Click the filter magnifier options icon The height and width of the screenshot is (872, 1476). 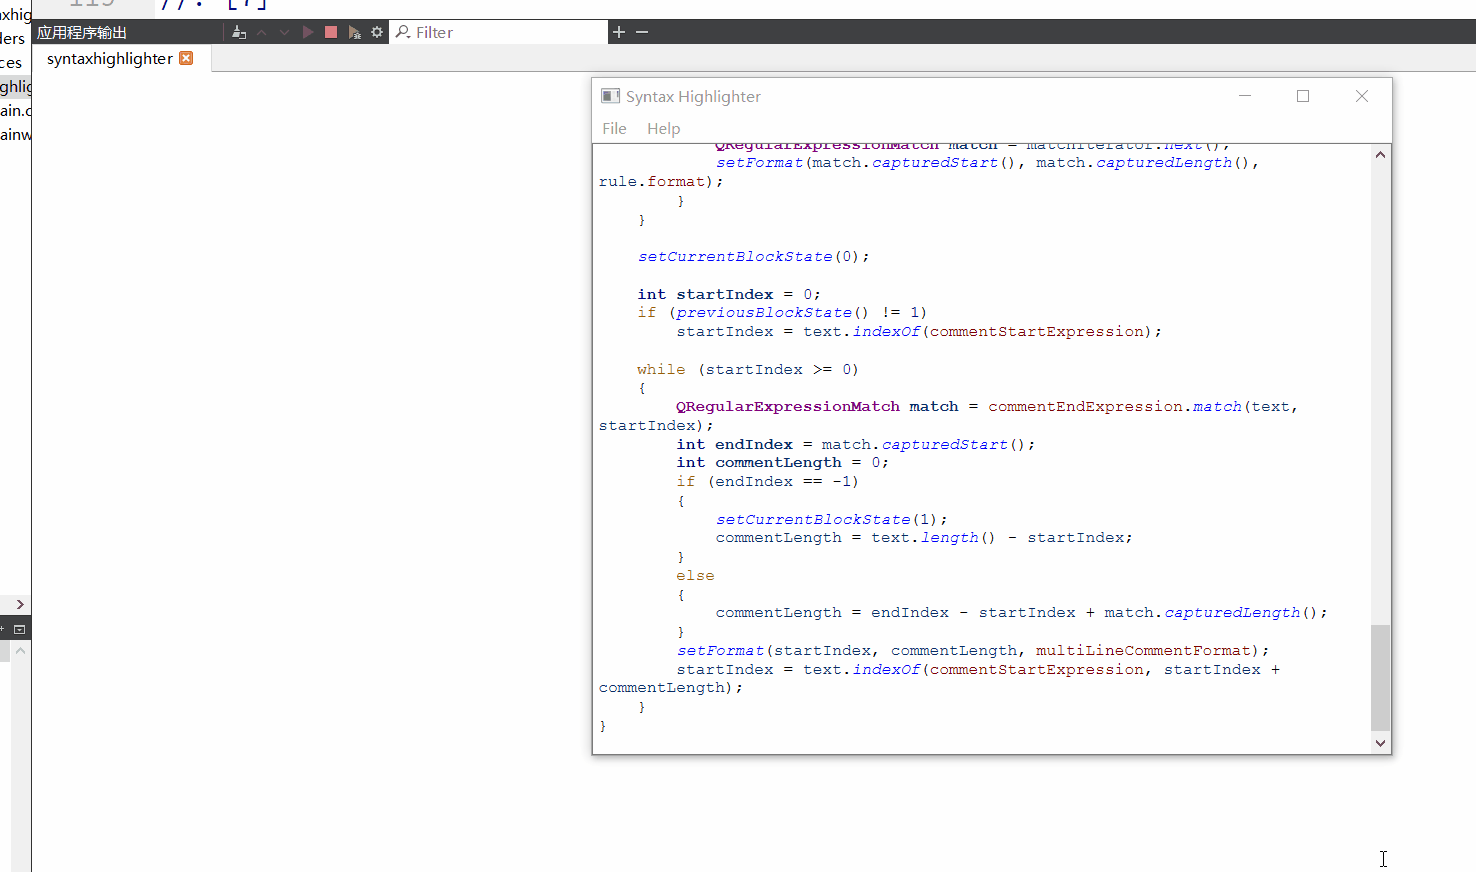coord(403,32)
